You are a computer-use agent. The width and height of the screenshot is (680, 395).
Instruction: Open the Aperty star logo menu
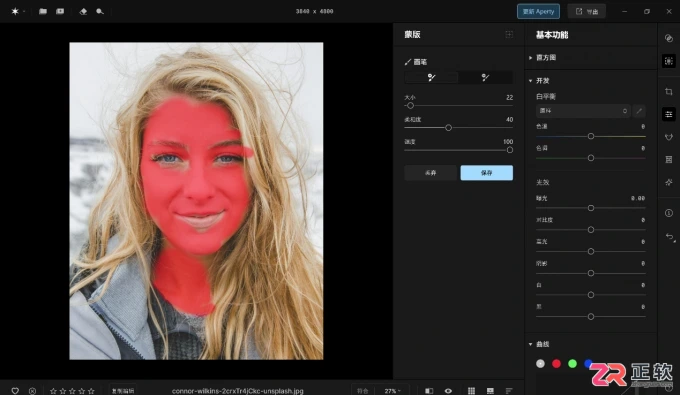tap(15, 11)
